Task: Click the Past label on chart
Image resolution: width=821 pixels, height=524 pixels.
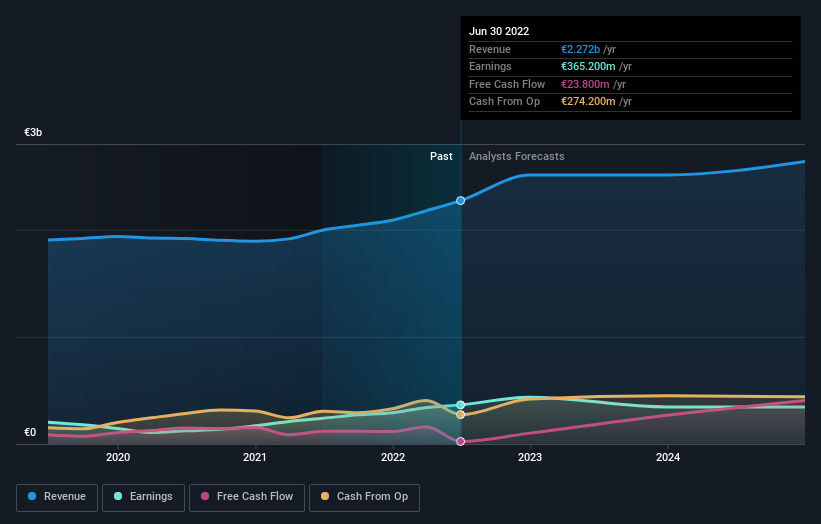Action: pos(441,156)
